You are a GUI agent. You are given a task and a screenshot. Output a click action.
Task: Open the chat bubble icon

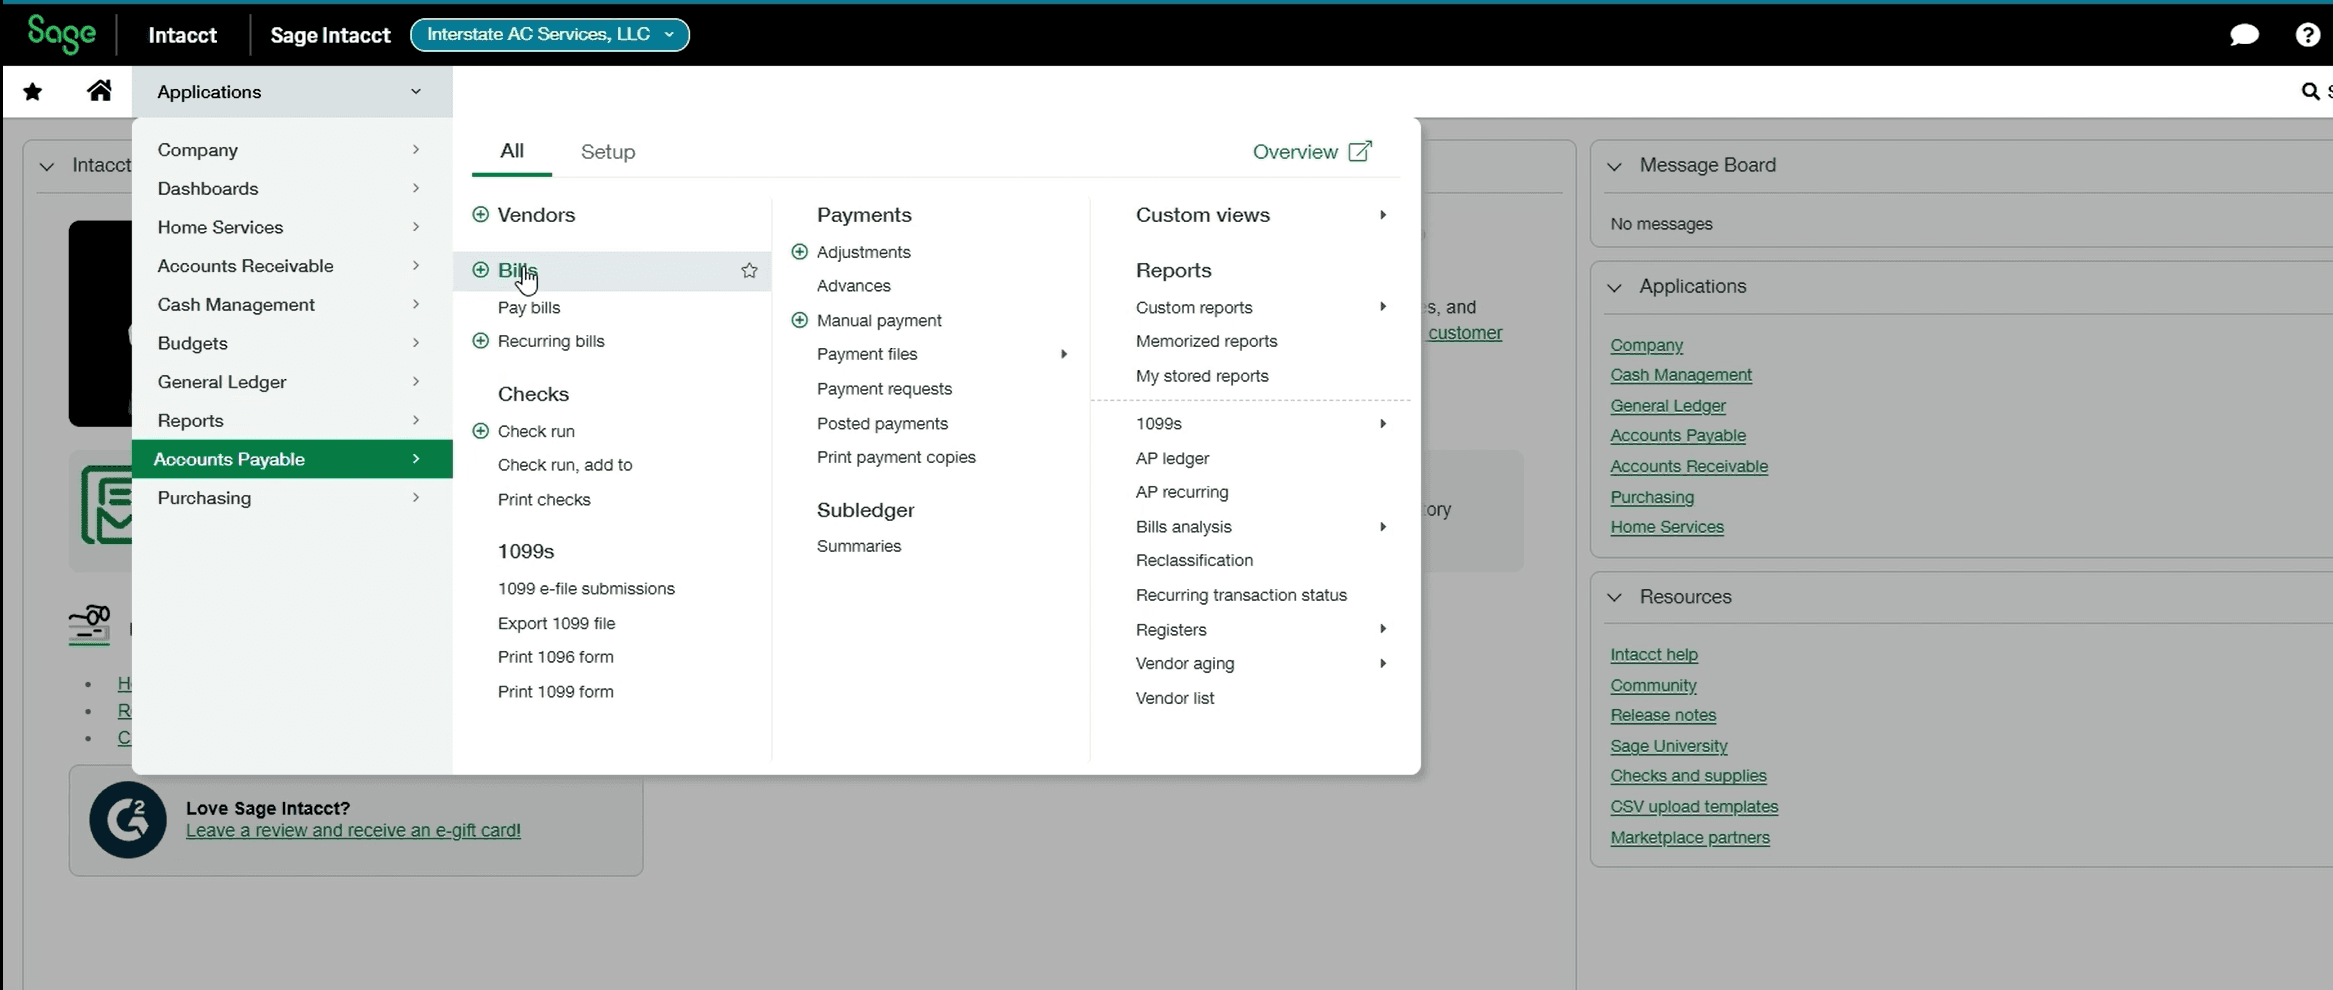(x=2244, y=35)
